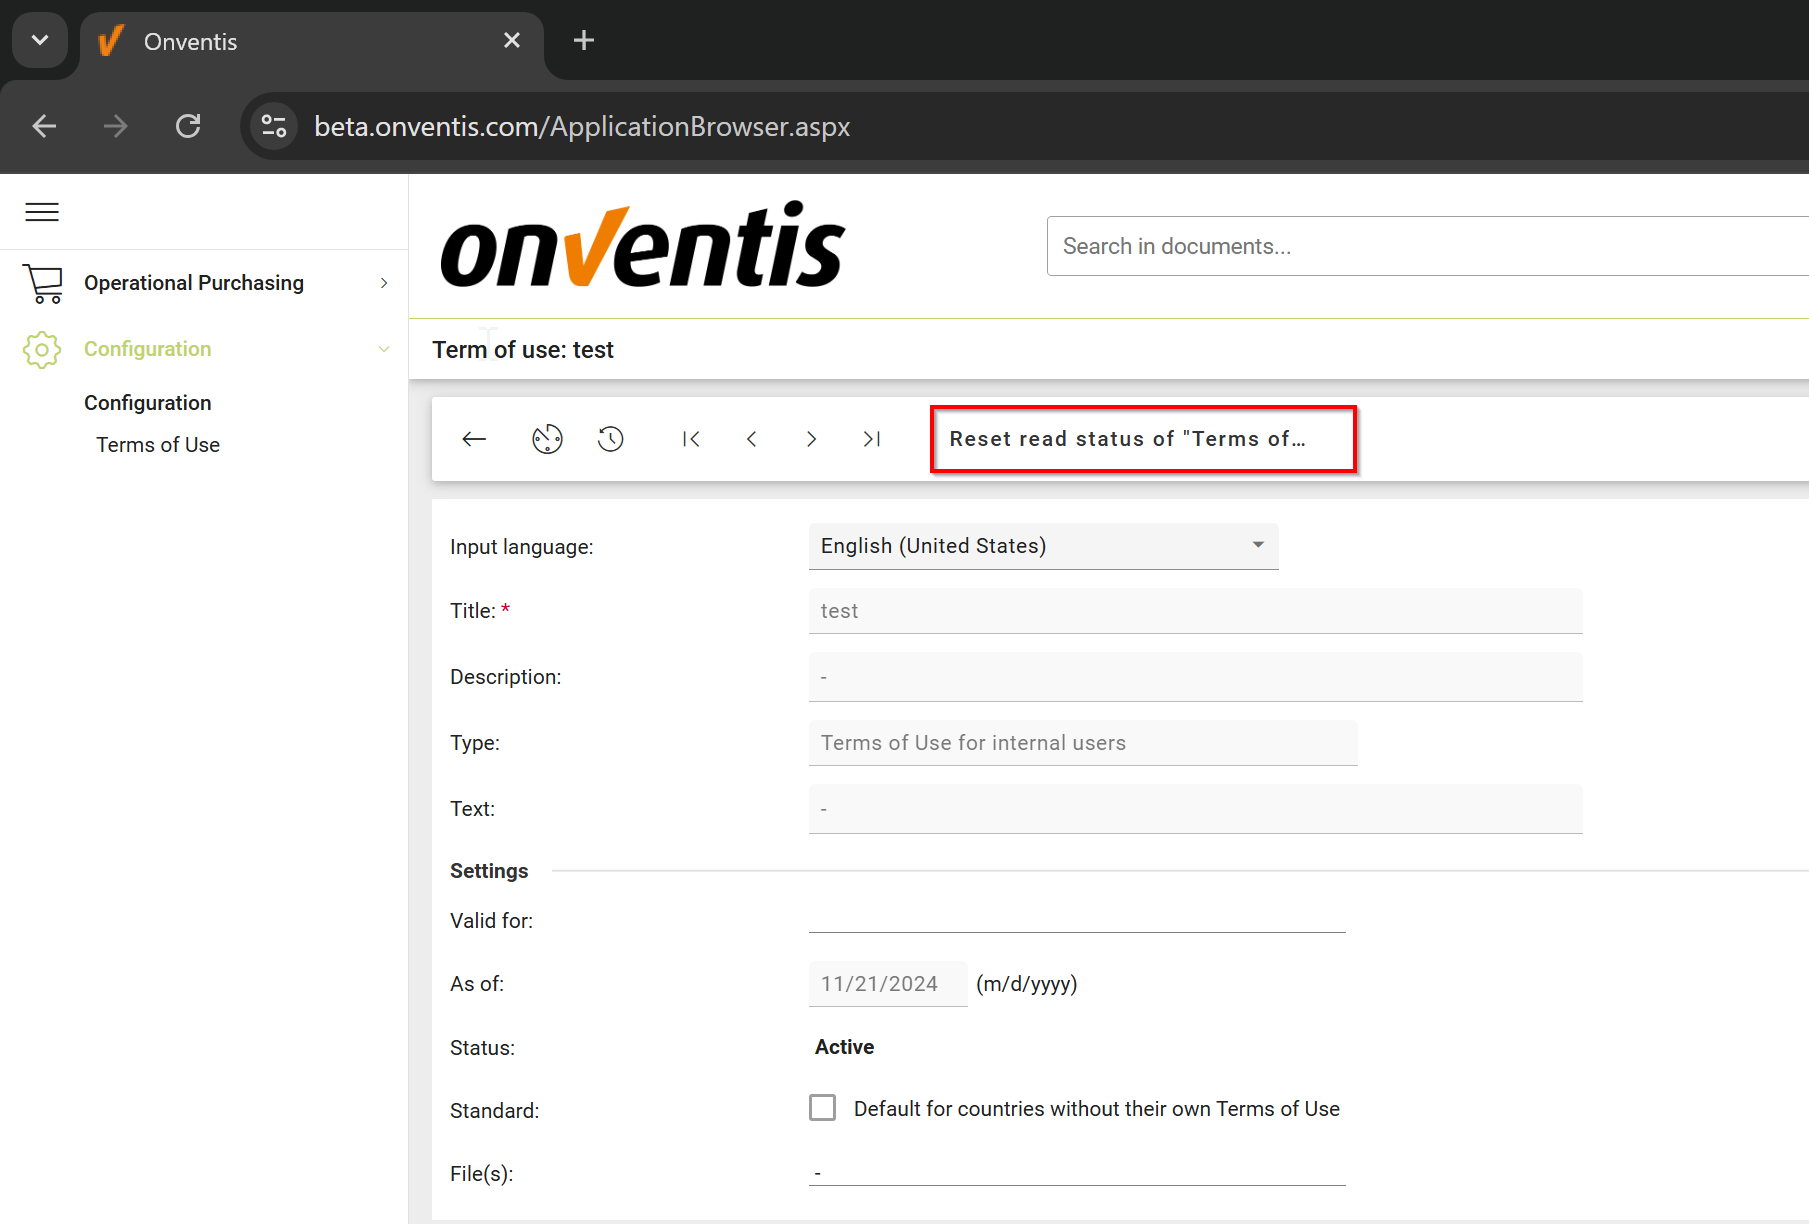Click the palette icon in the toolbar
The height and width of the screenshot is (1224, 1809).
(547, 439)
